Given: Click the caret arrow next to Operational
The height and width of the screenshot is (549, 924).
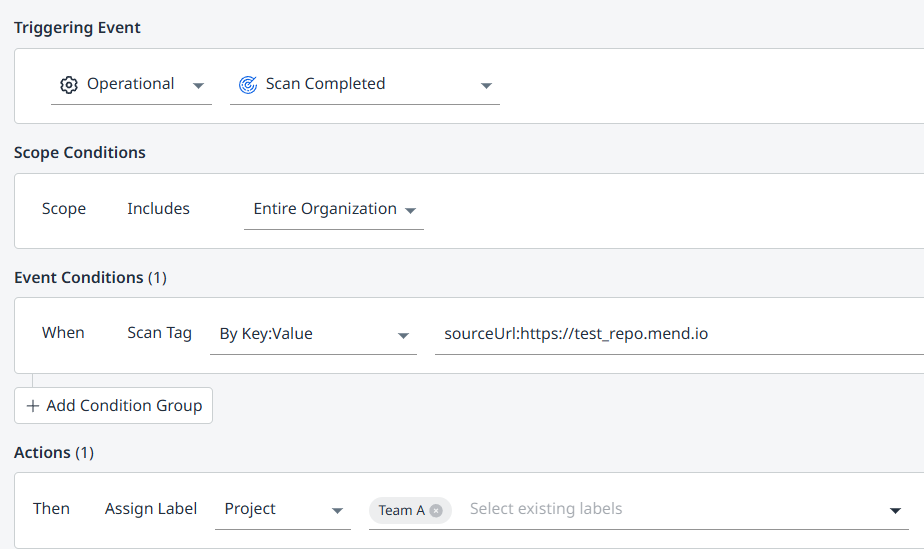Looking at the screenshot, I should click(198, 85).
